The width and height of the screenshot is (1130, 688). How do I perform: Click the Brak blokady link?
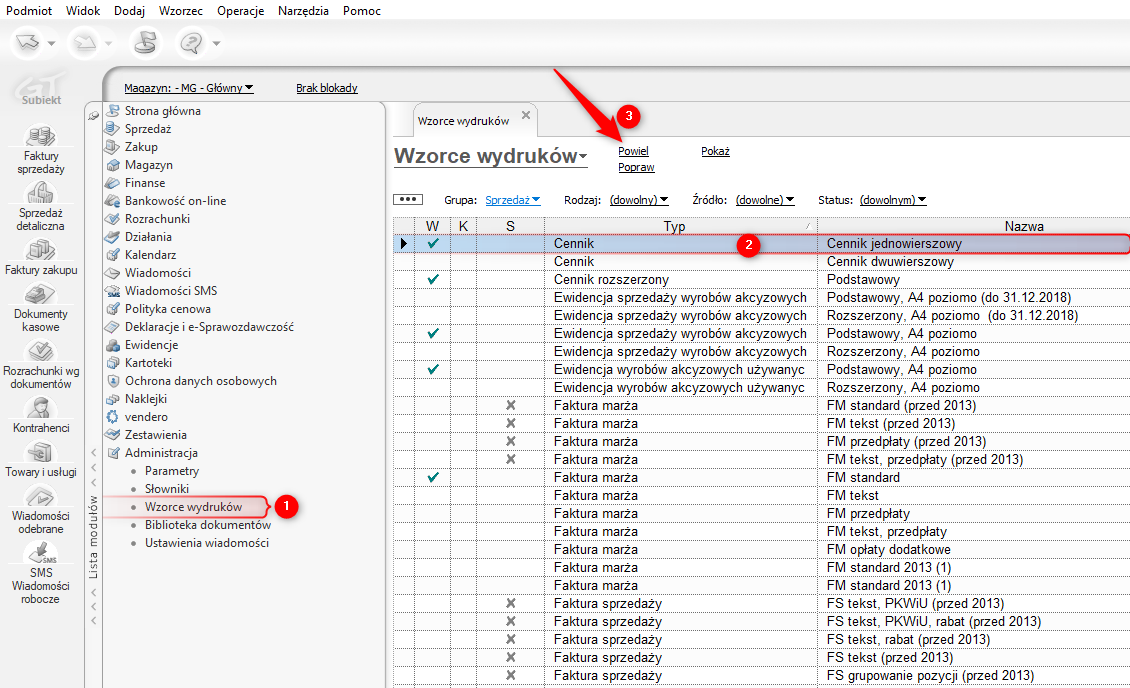pyautogui.click(x=326, y=88)
